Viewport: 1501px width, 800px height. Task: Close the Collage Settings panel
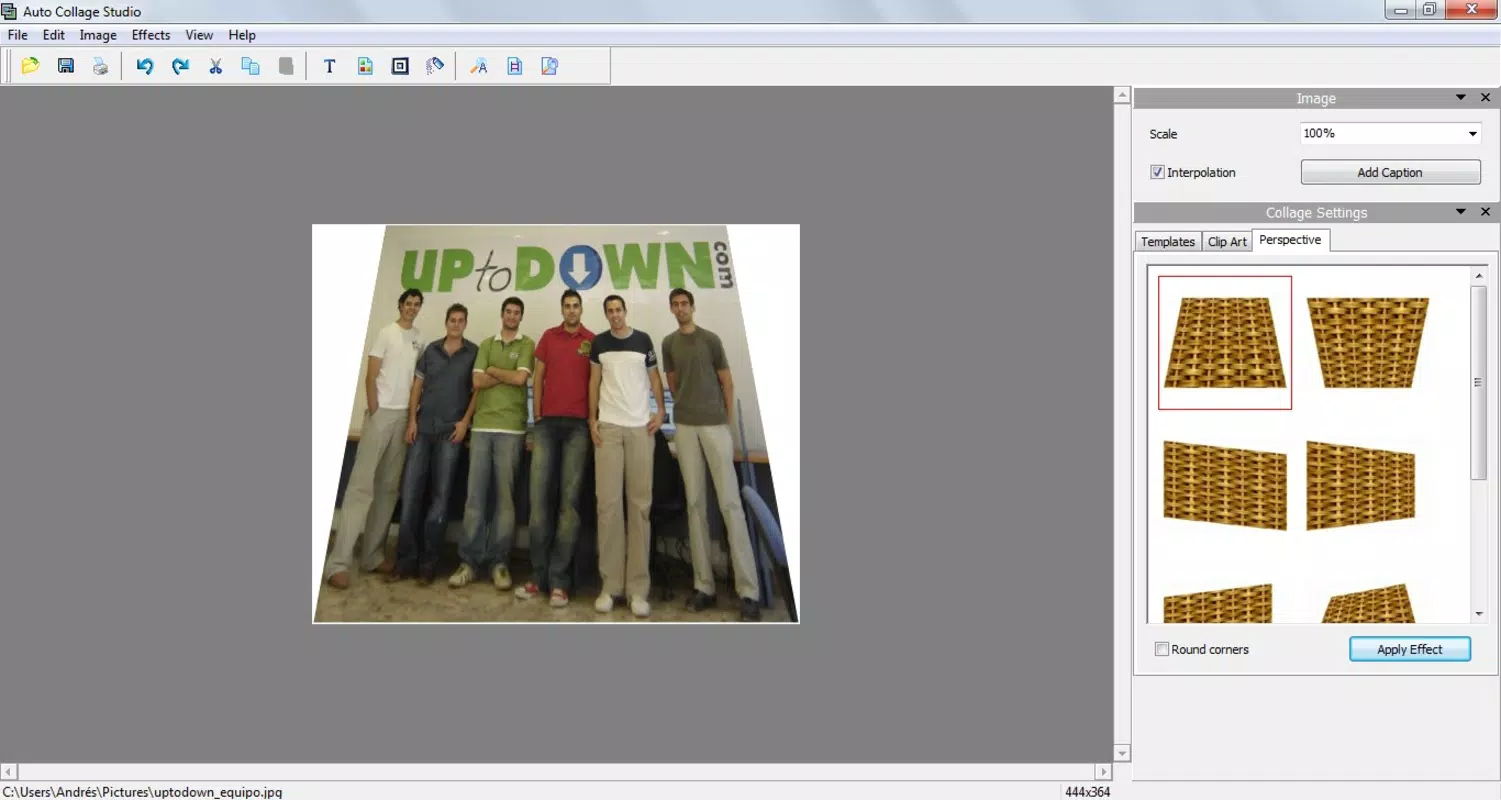pyautogui.click(x=1485, y=211)
